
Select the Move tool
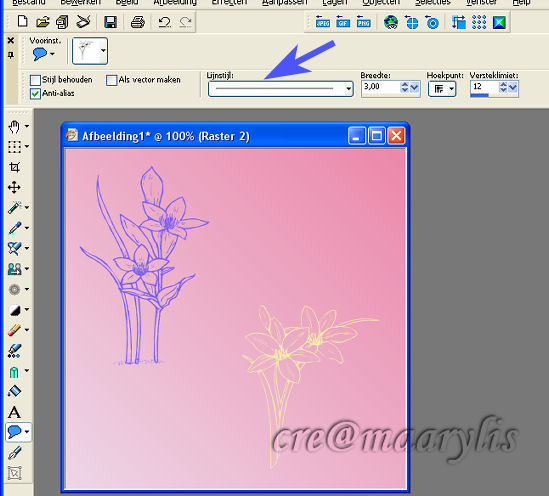pyautogui.click(x=14, y=187)
